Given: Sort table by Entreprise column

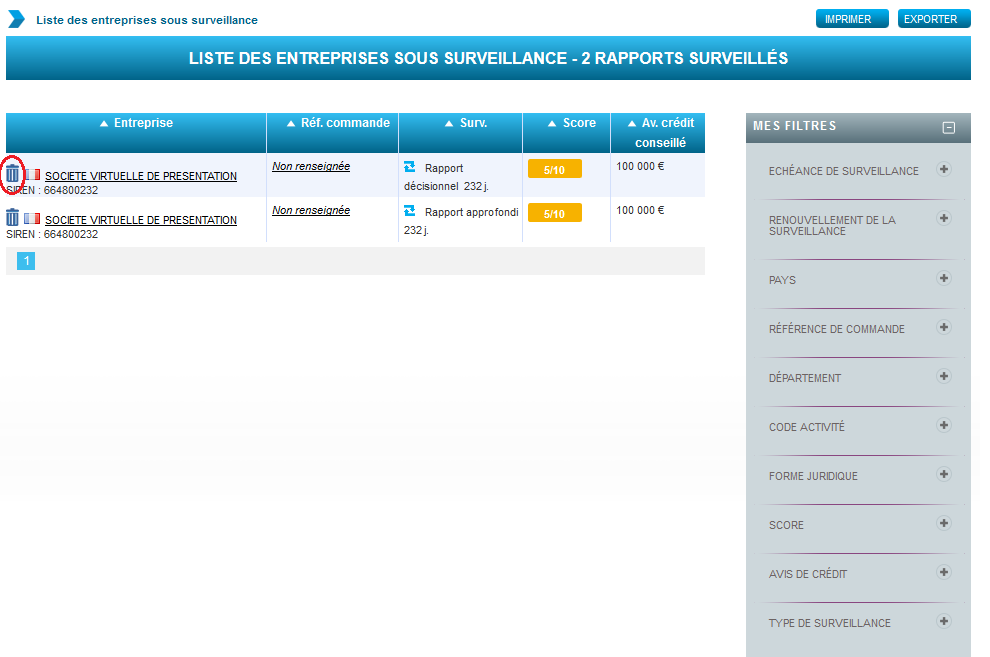Looking at the screenshot, I should (136, 123).
